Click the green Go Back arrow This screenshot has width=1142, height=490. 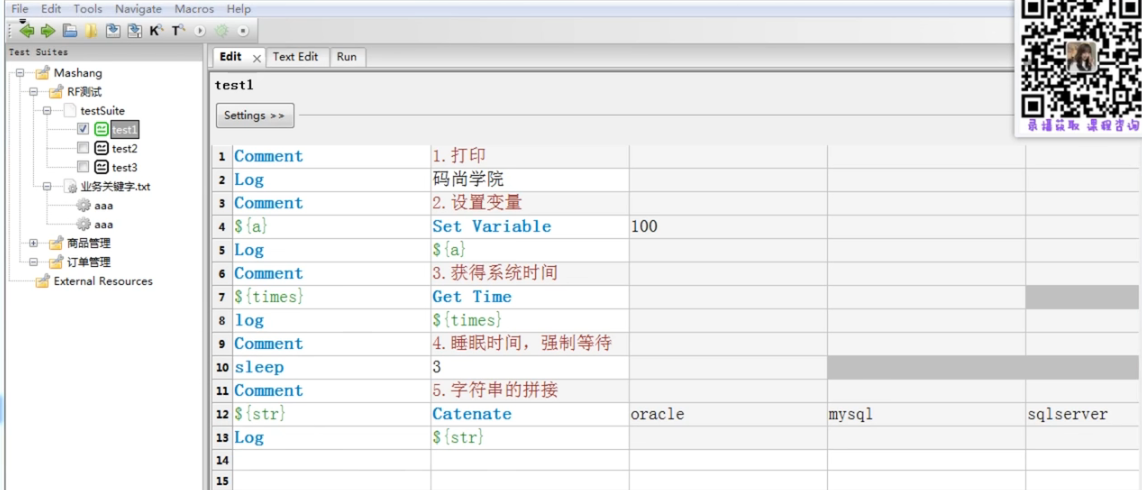coord(27,31)
